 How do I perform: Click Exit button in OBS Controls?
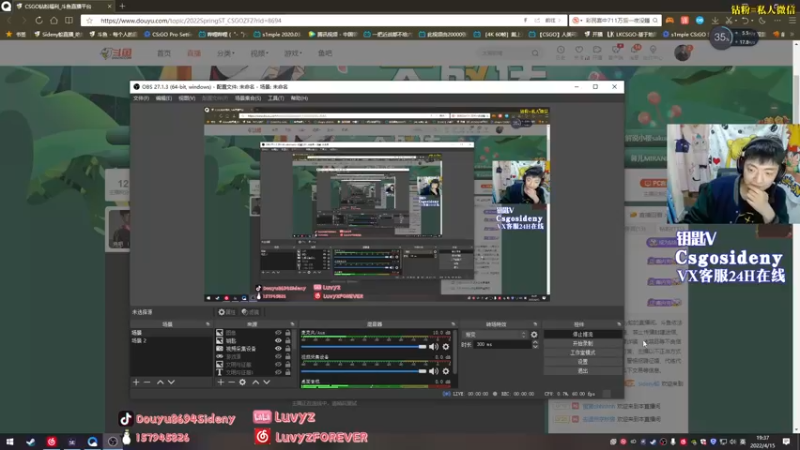coord(583,371)
